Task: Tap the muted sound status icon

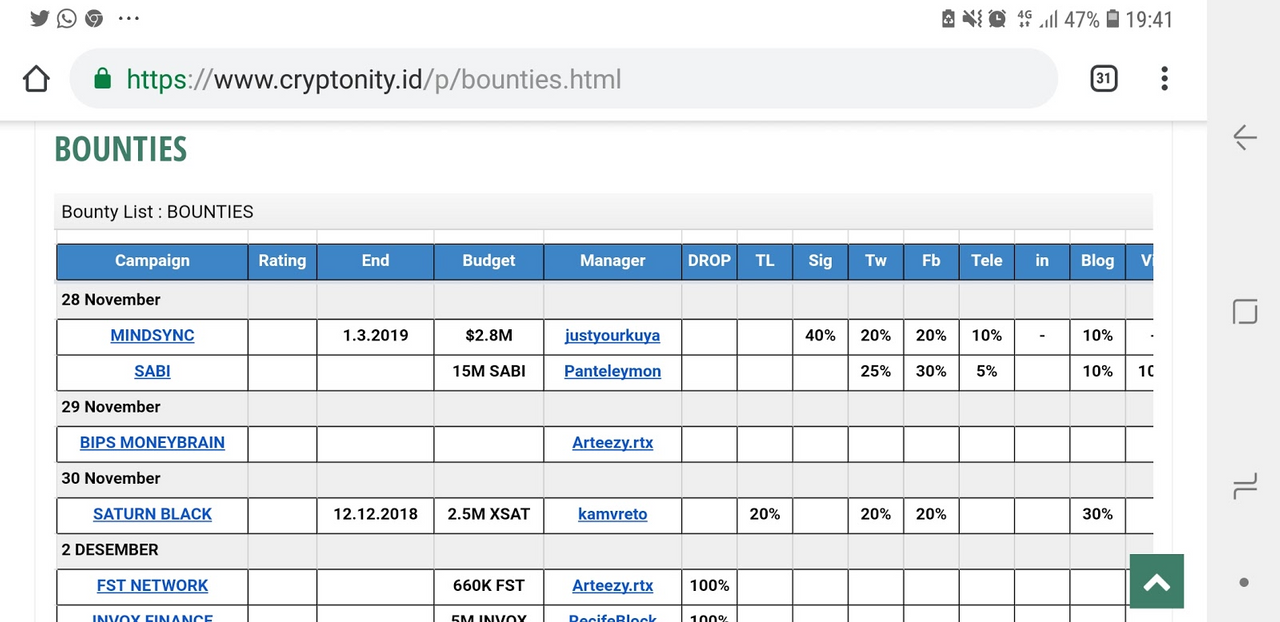Action: click(x=972, y=19)
